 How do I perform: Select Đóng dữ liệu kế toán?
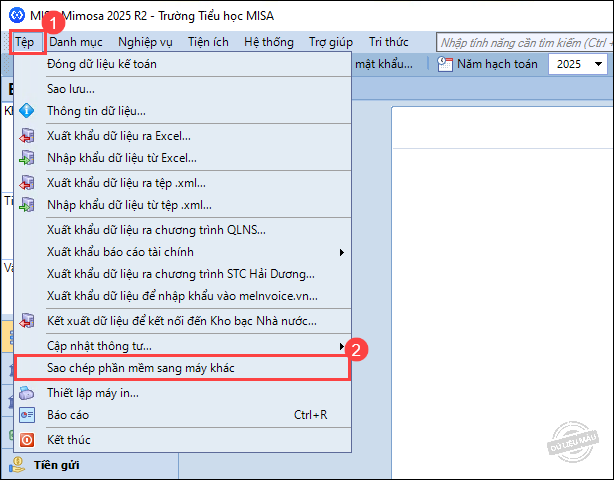pyautogui.click(x=182, y=64)
